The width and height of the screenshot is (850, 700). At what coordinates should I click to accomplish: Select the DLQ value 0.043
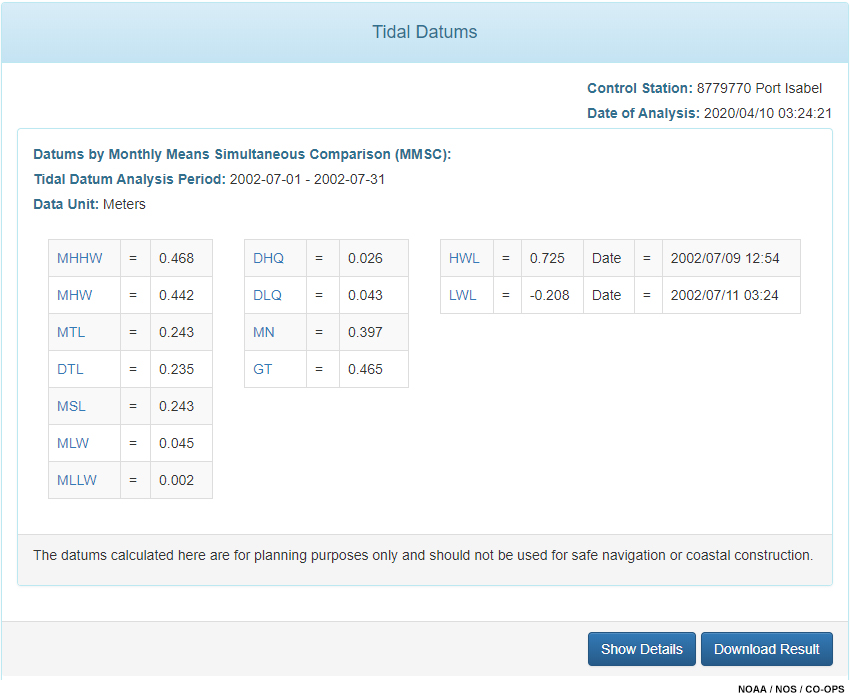[x=365, y=295]
